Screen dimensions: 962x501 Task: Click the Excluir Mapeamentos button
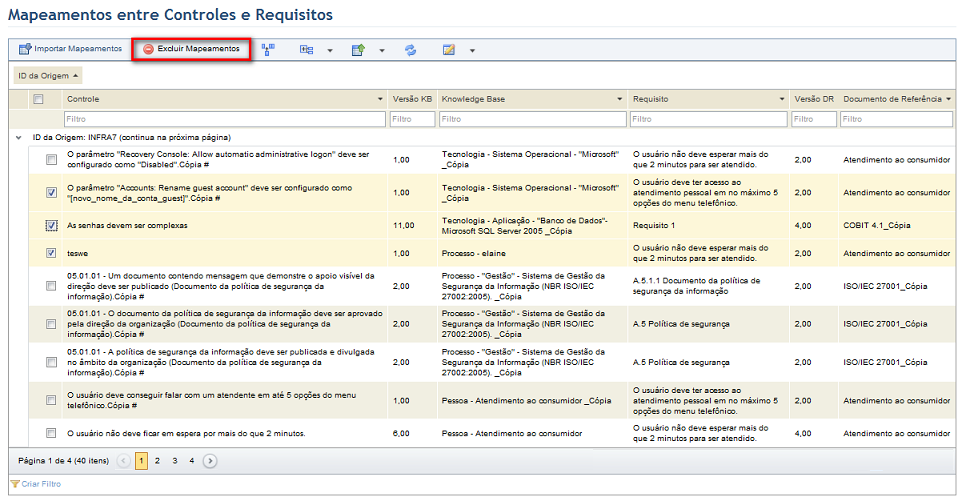point(191,49)
